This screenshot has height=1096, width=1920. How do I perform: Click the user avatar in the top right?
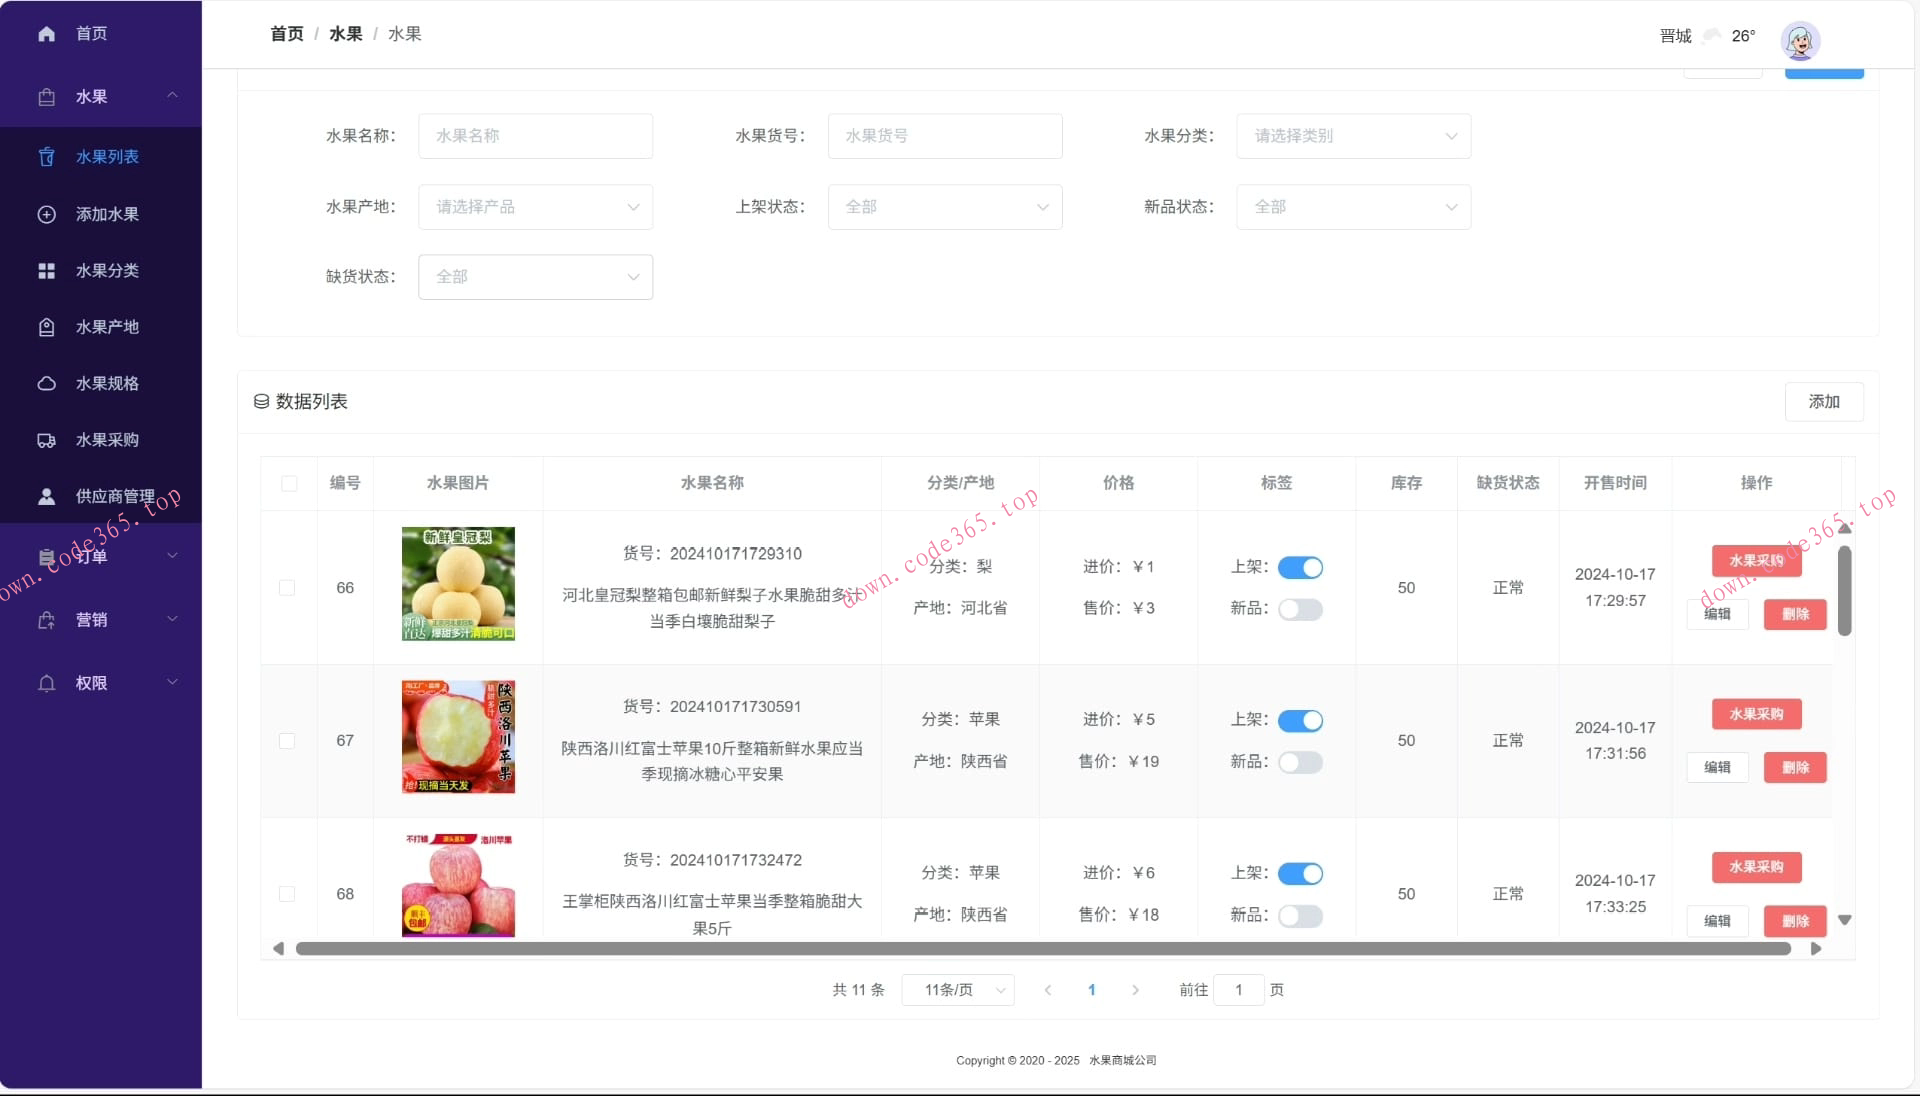point(1798,40)
